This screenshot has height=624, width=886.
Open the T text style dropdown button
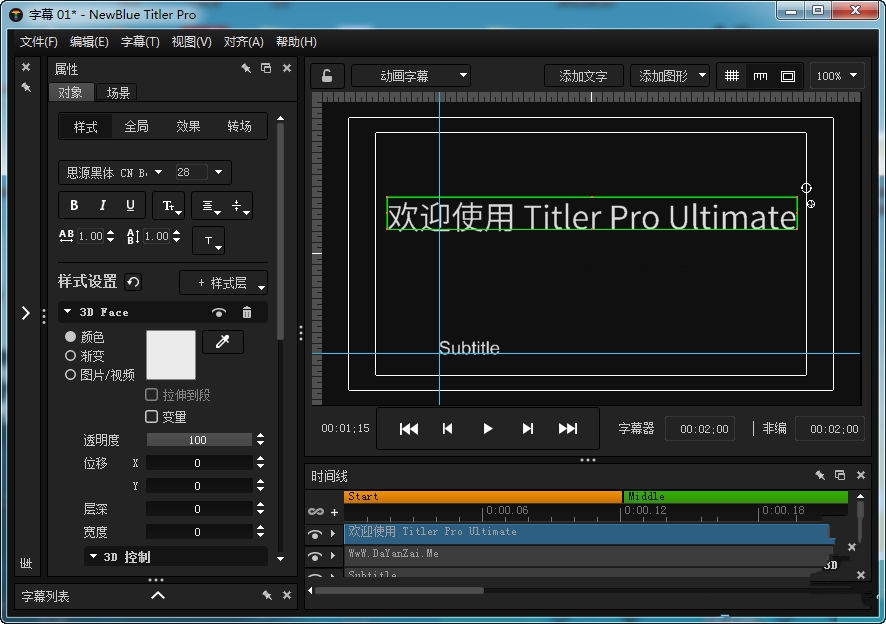(x=209, y=241)
